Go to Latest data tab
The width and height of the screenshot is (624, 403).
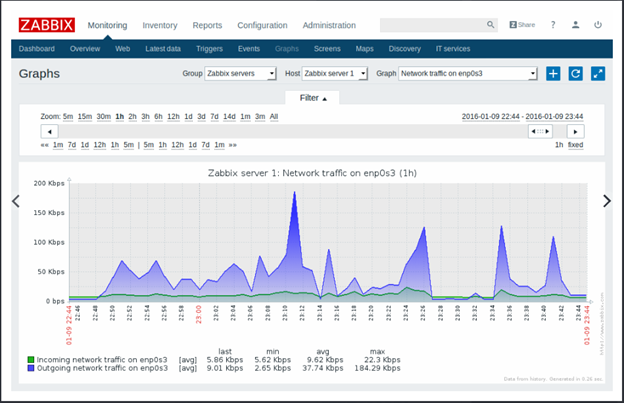click(163, 49)
